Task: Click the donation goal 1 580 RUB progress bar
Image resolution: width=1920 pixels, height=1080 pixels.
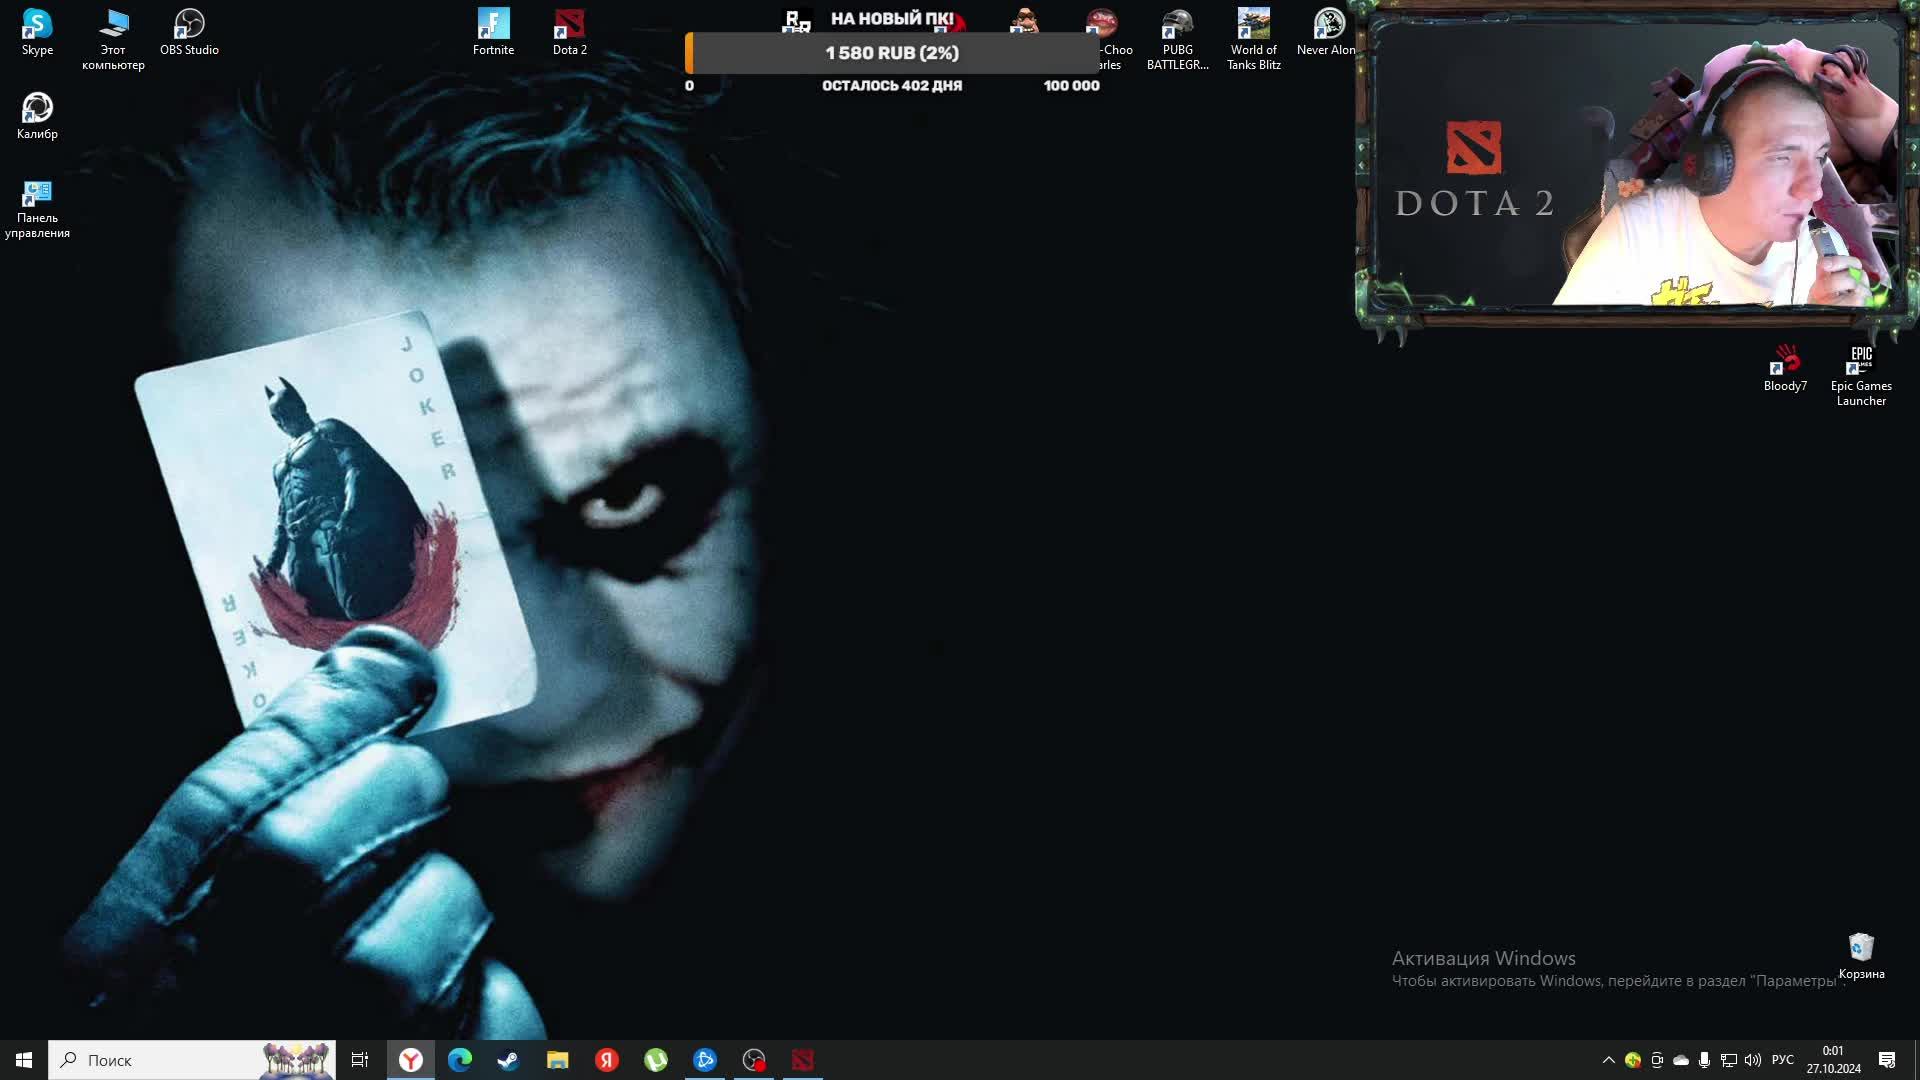Action: point(892,53)
